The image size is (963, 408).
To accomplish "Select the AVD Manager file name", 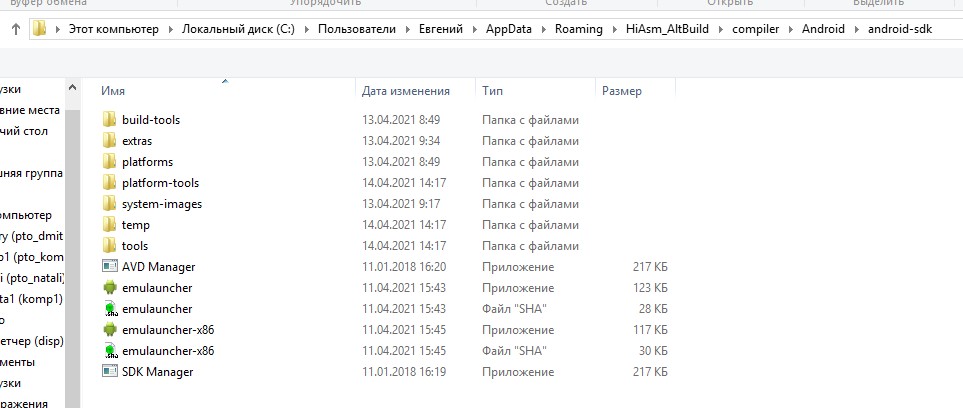I will (x=158, y=267).
